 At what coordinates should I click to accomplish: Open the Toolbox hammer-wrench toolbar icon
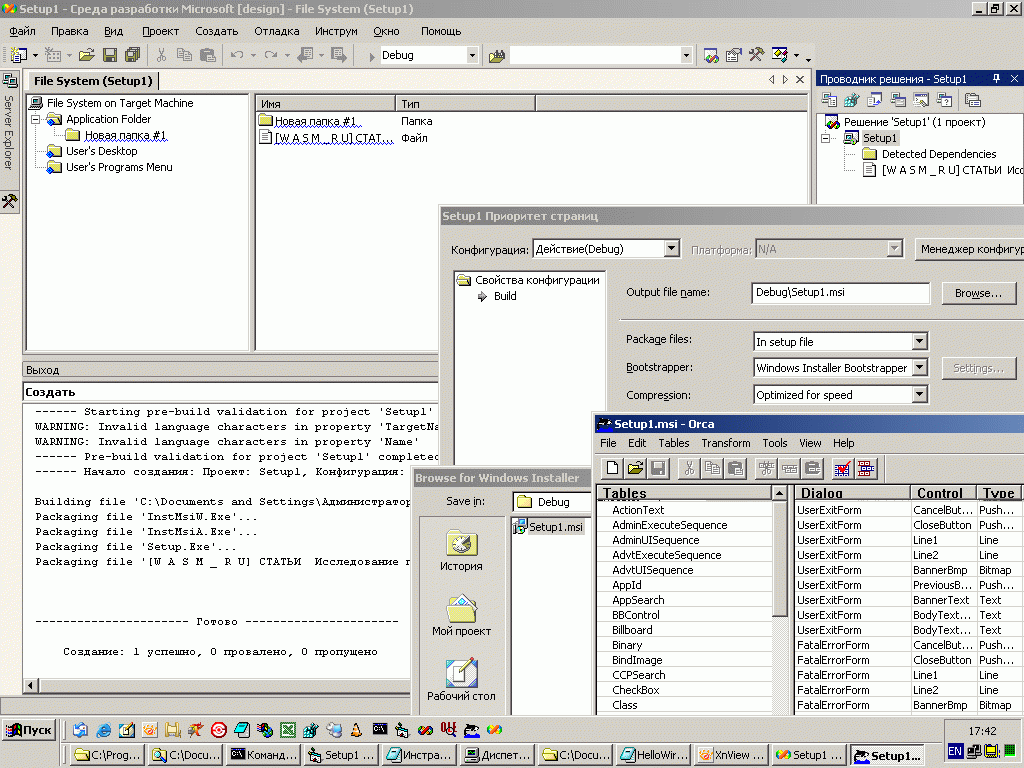point(756,56)
